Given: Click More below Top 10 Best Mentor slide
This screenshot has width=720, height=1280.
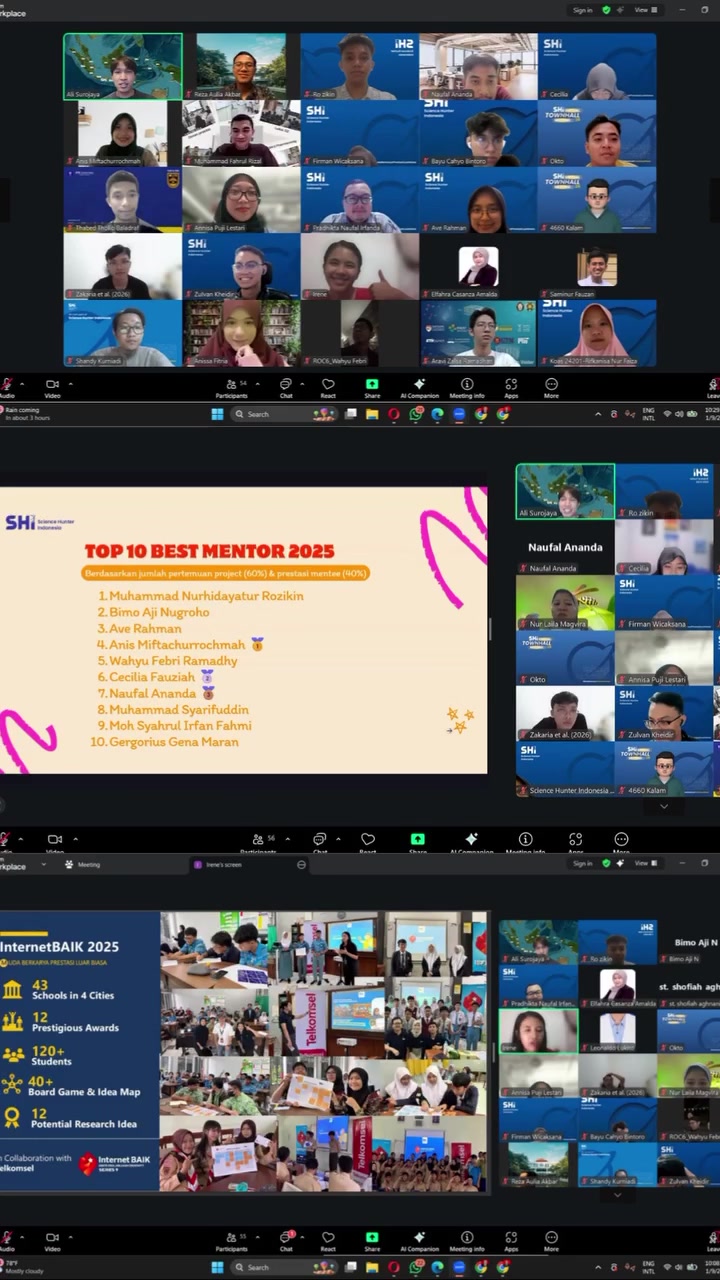Looking at the screenshot, I should [x=621, y=843].
